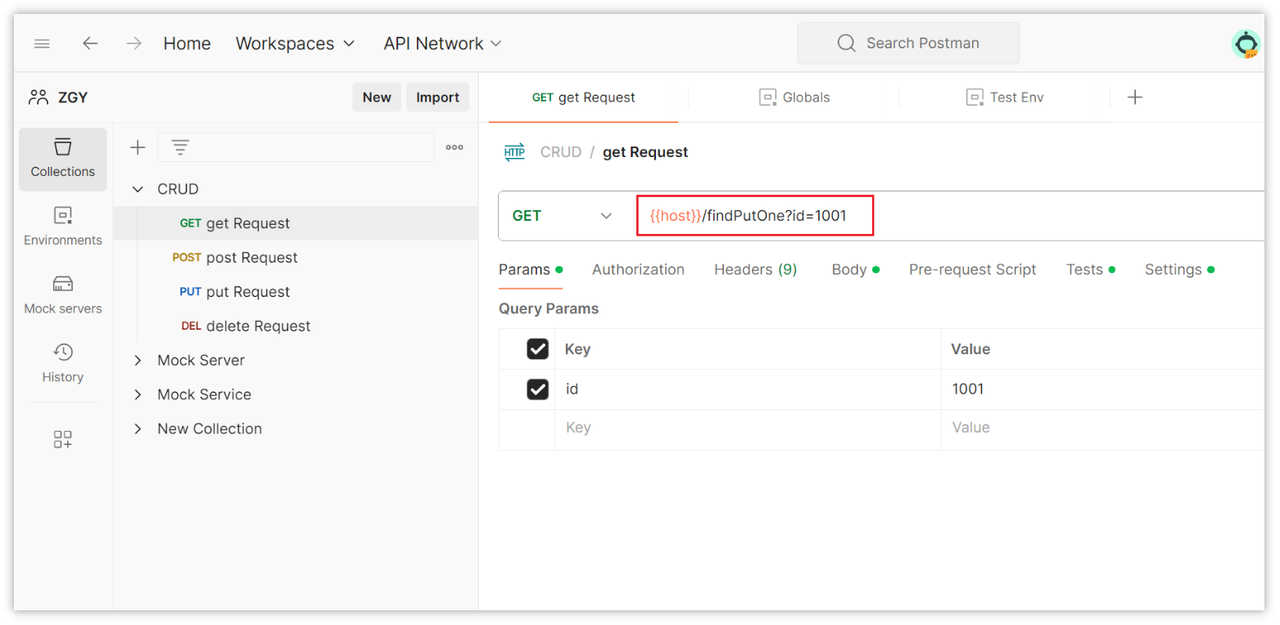Click the id key cell
The width and height of the screenshot is (1280, 625).
click(x=748, y=389)
